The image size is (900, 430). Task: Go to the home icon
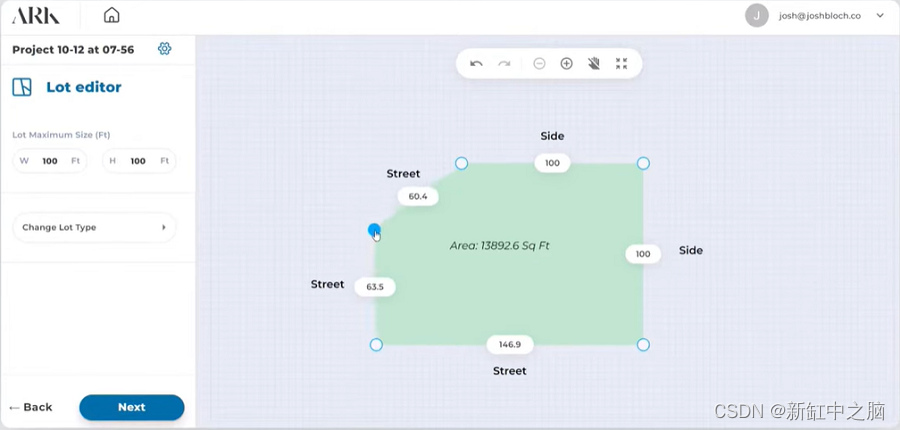[111, 16]
